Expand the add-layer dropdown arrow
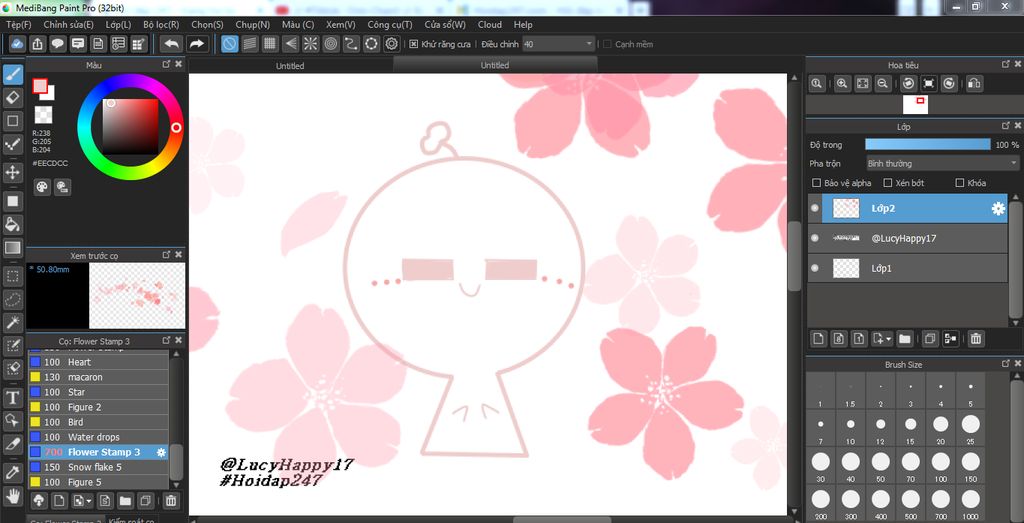Image resolution: width=1024 pixels, height=523 pixels. click(889, 339)
